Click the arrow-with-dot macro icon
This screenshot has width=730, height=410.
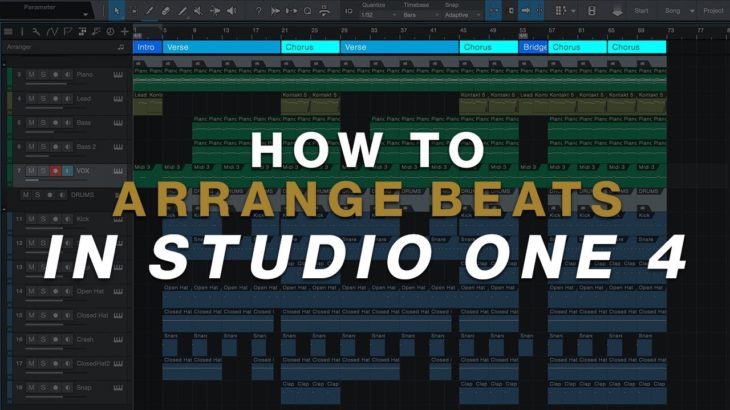tap(291, 10)
